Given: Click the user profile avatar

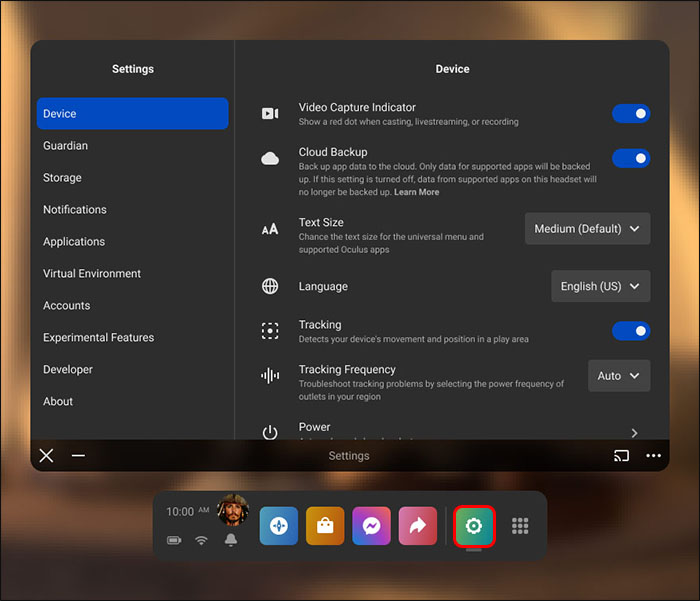Looking at the screenshot, I should [232, 510].
